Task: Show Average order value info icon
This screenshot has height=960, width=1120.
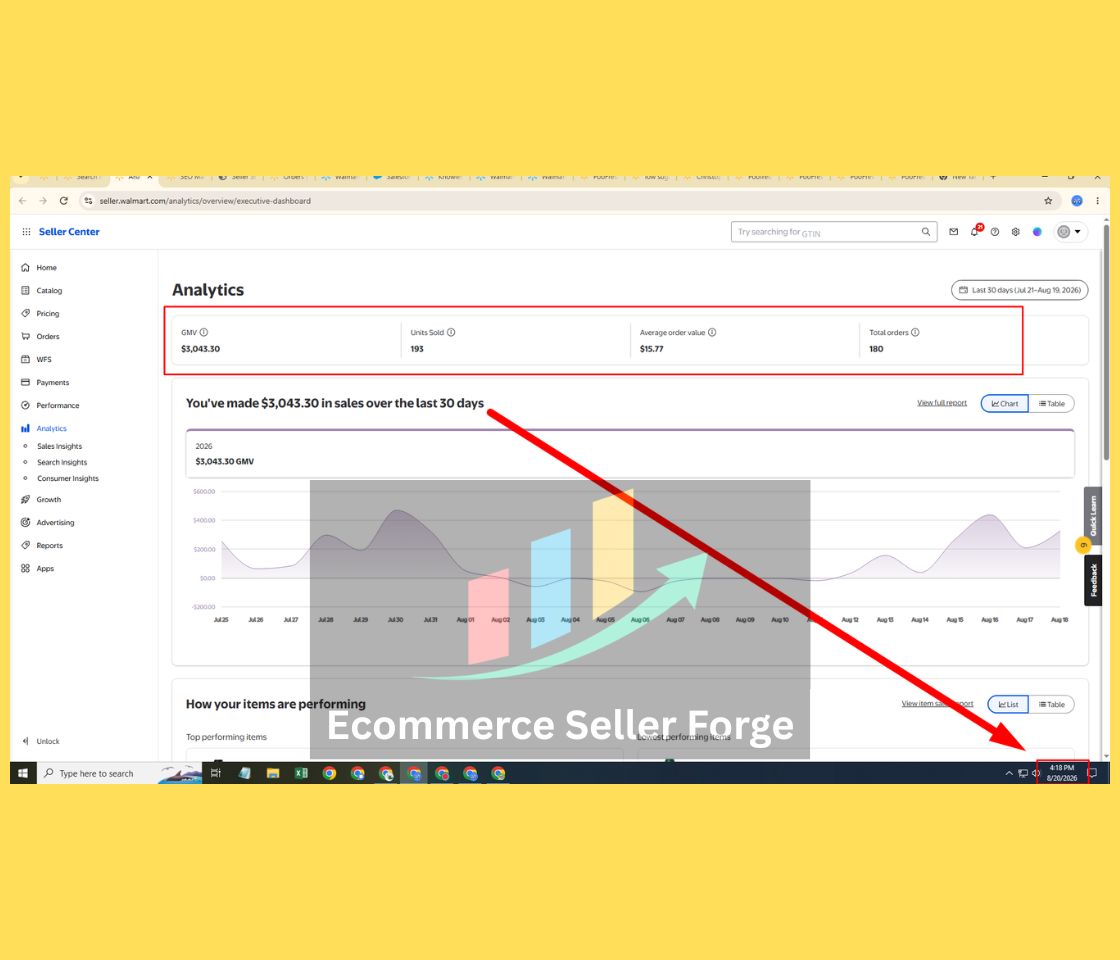Action: pyautogui.click(x=712, y=332)
